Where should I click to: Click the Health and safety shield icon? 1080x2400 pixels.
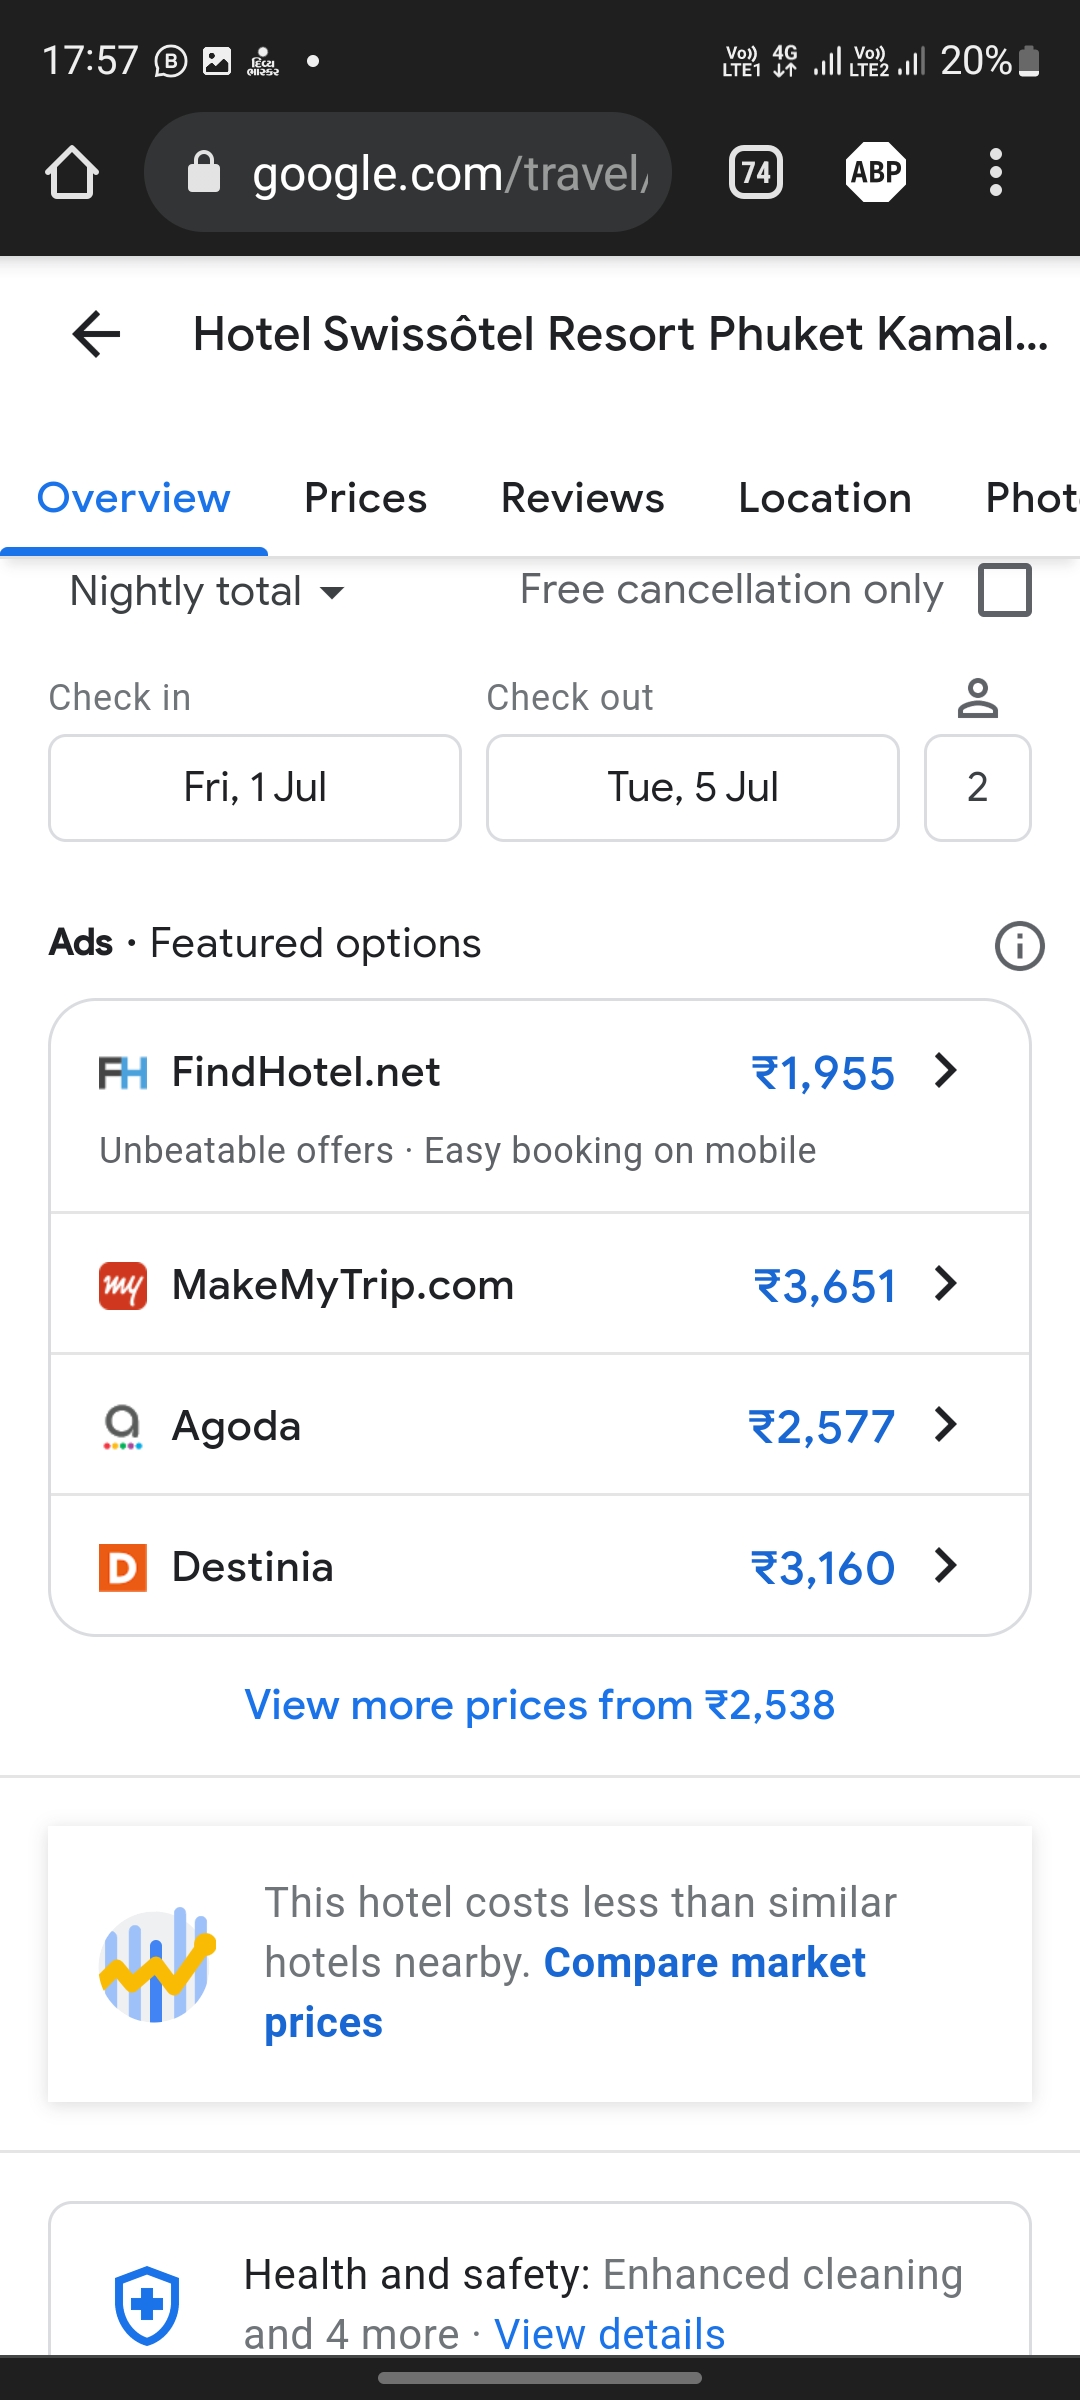[x=147, y=2304]
